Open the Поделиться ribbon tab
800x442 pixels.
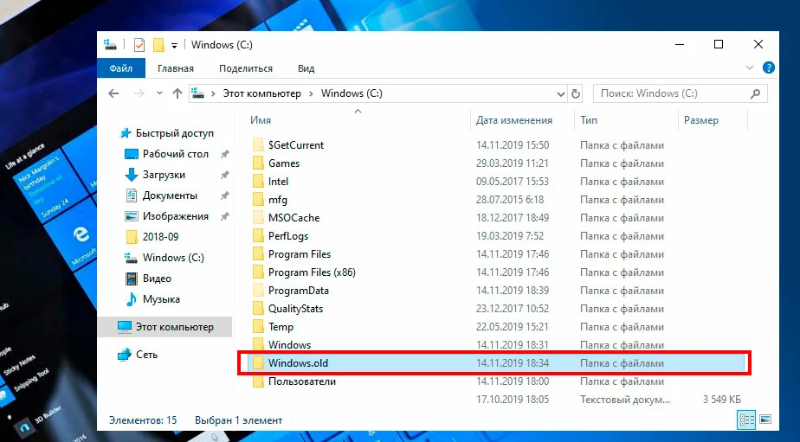coord(246,68)
